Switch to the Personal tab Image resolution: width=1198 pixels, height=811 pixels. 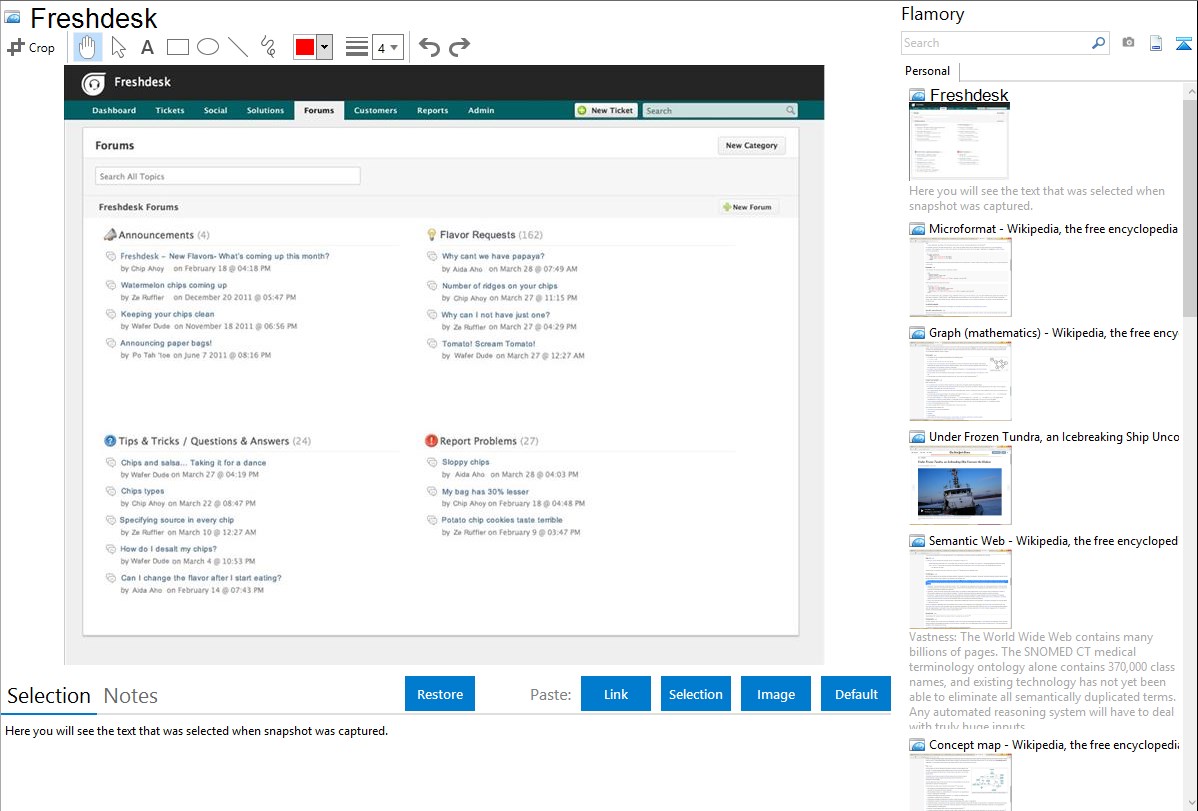pos(928,71)
